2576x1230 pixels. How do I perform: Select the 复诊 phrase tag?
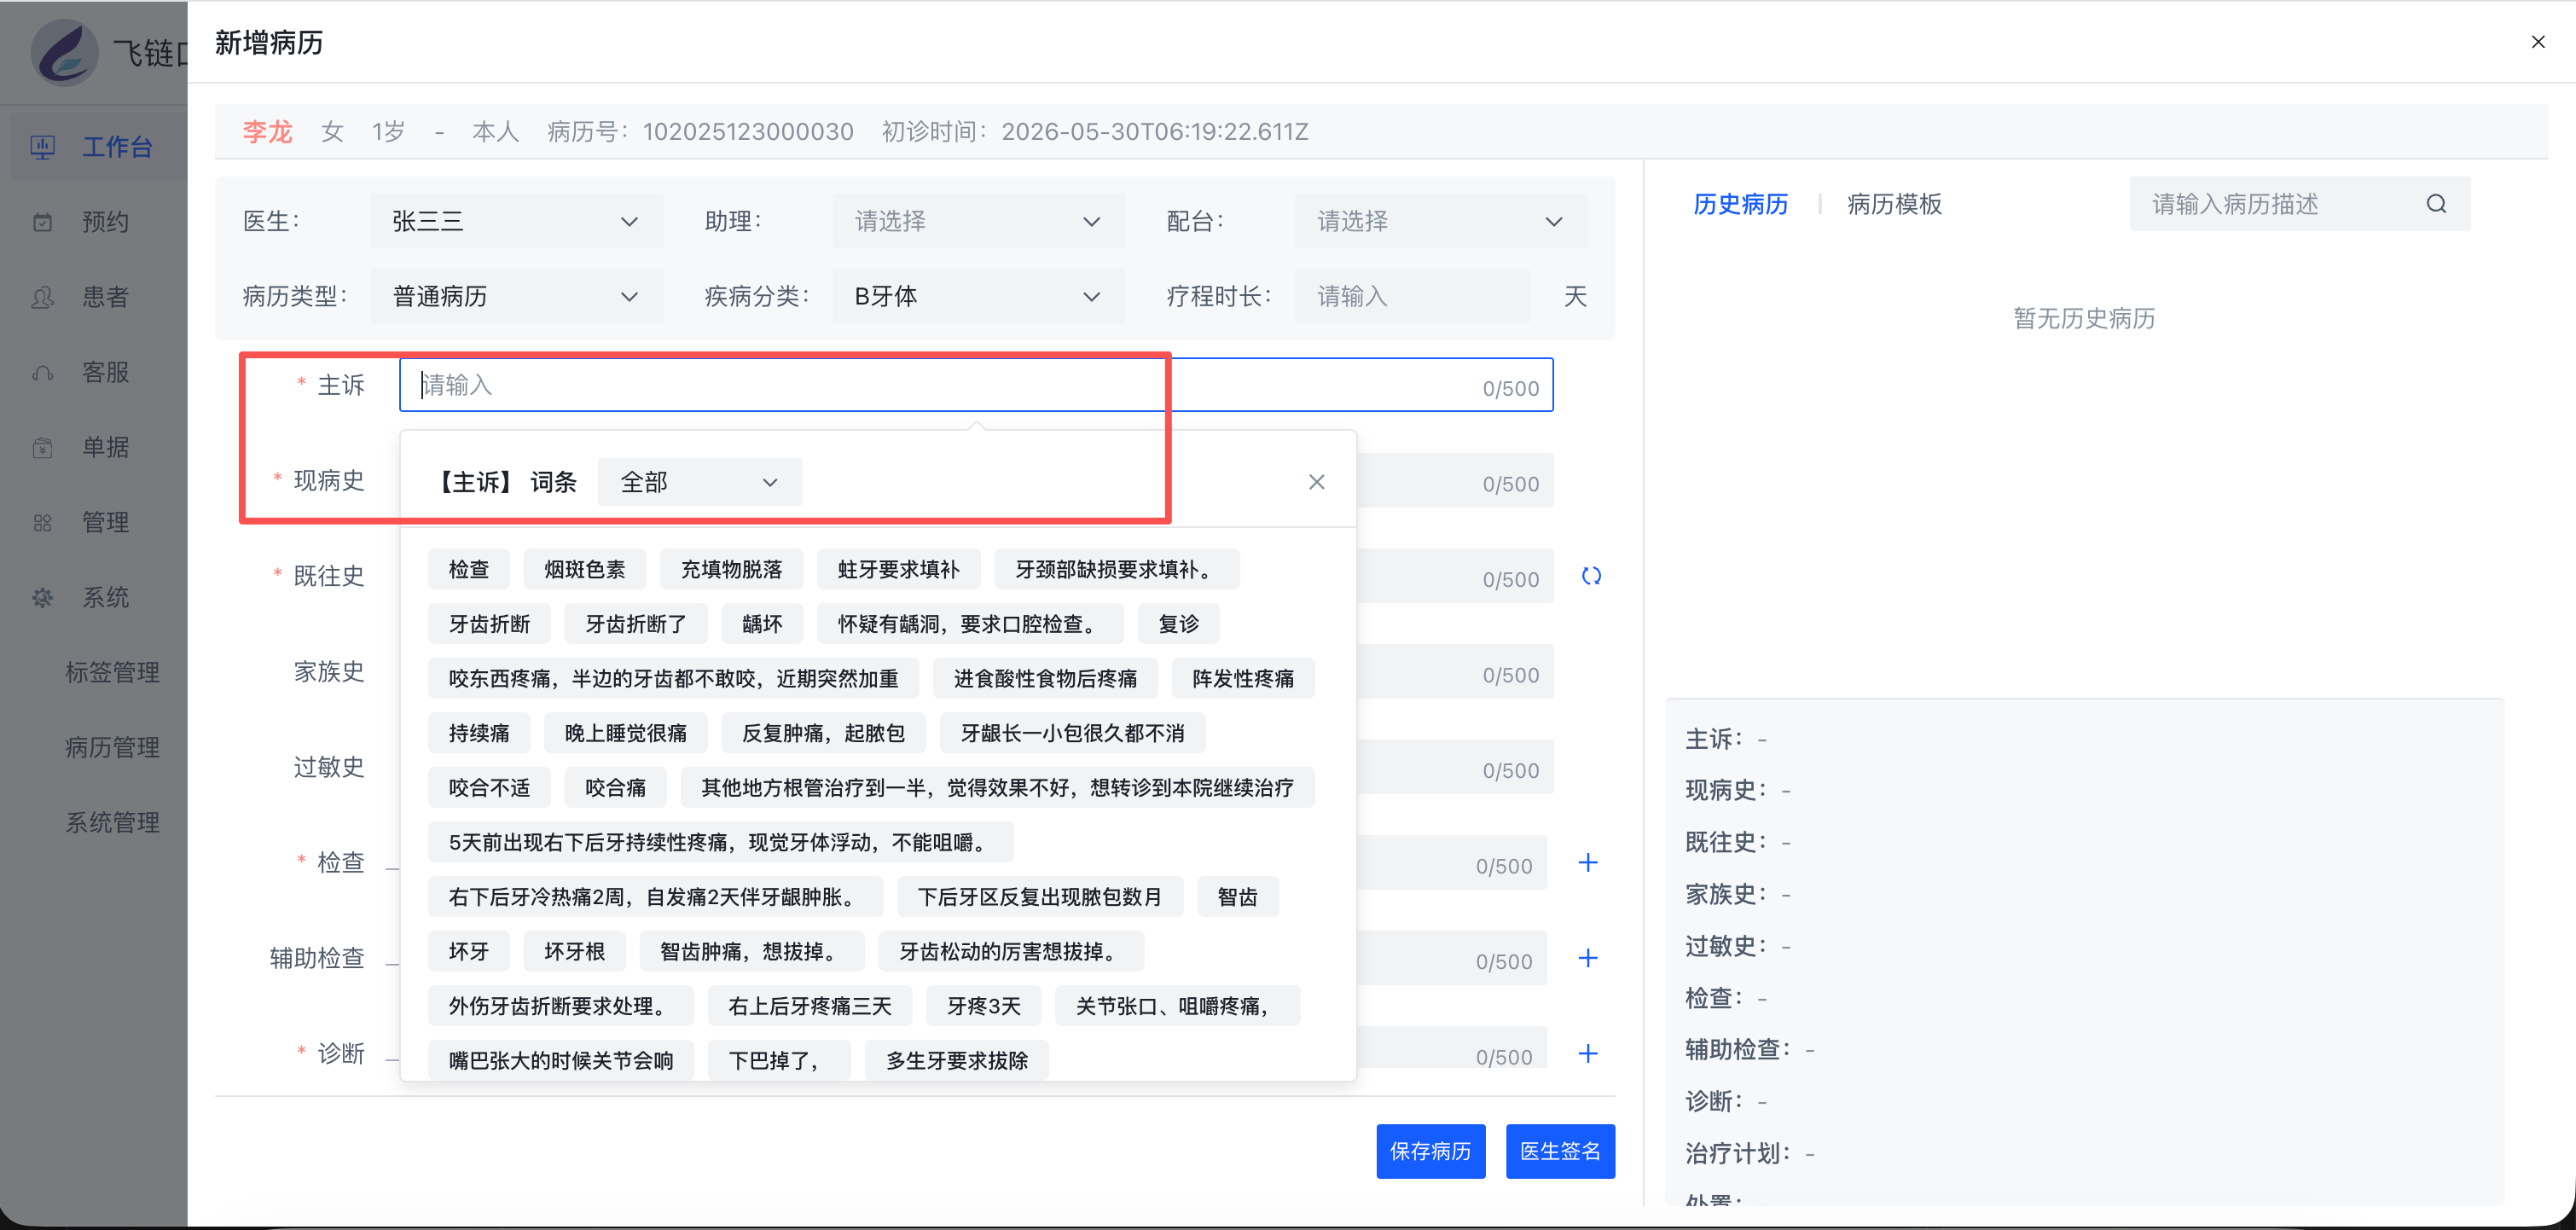[x=1178, y=624]
